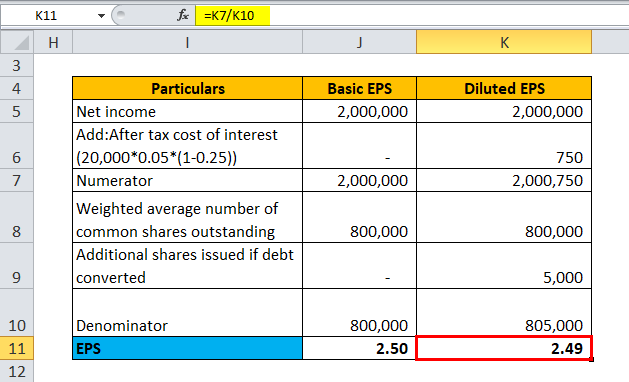629x382 pixels.
Task: Click Basic EPS numerator 2,000,000
Action: (x=359, y=180)
